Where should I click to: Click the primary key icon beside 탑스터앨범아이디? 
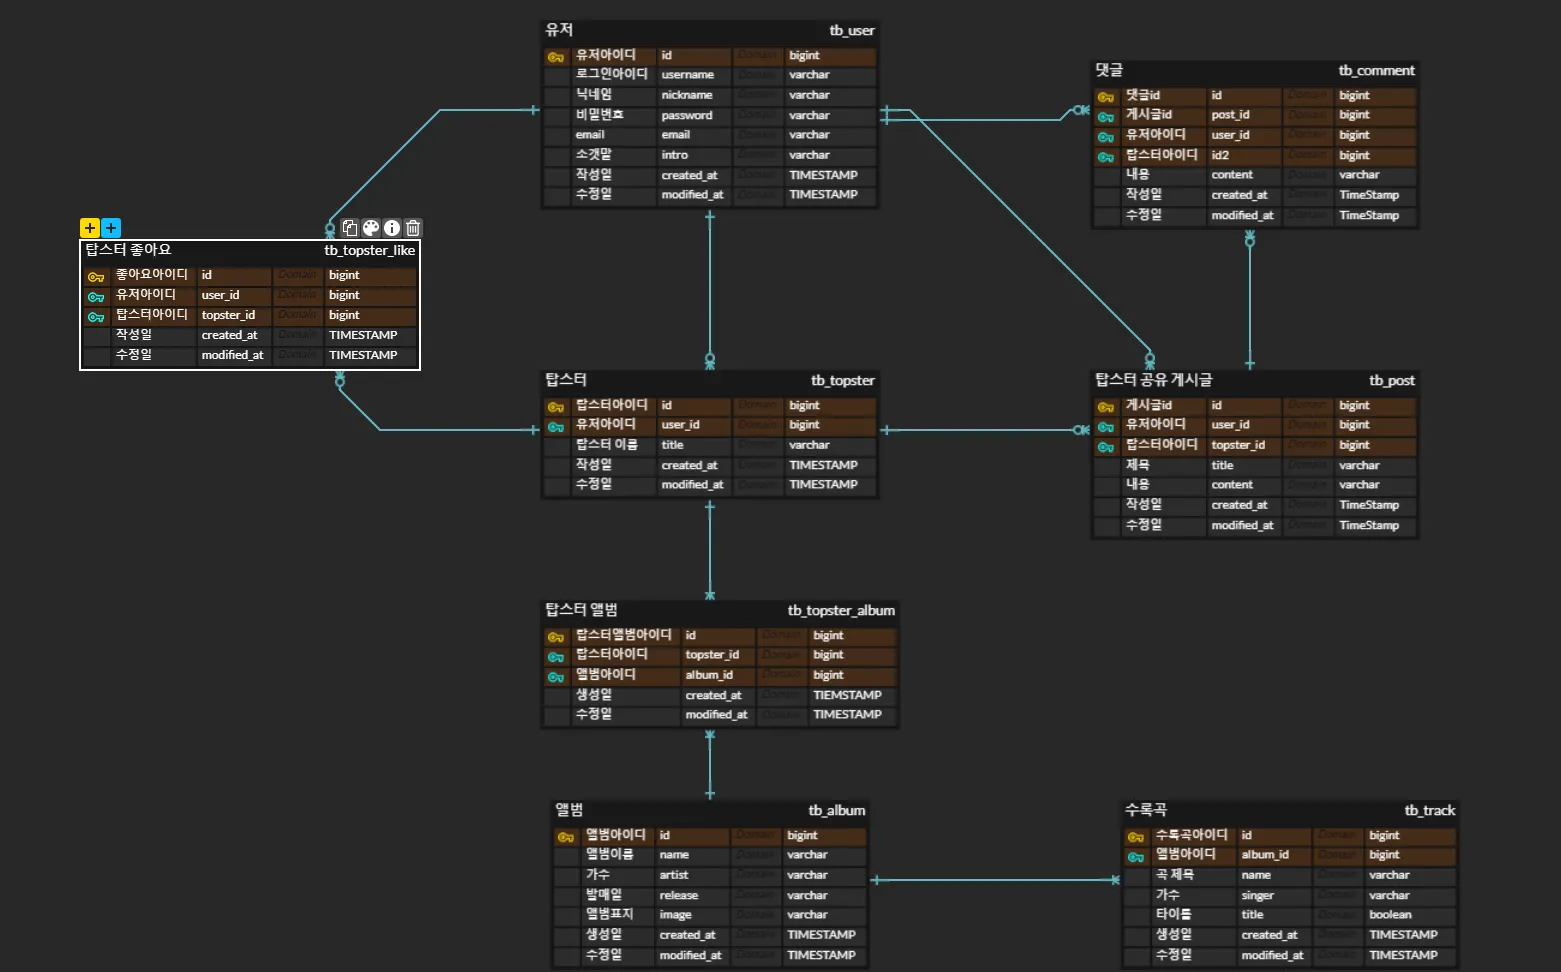(556, 637)
